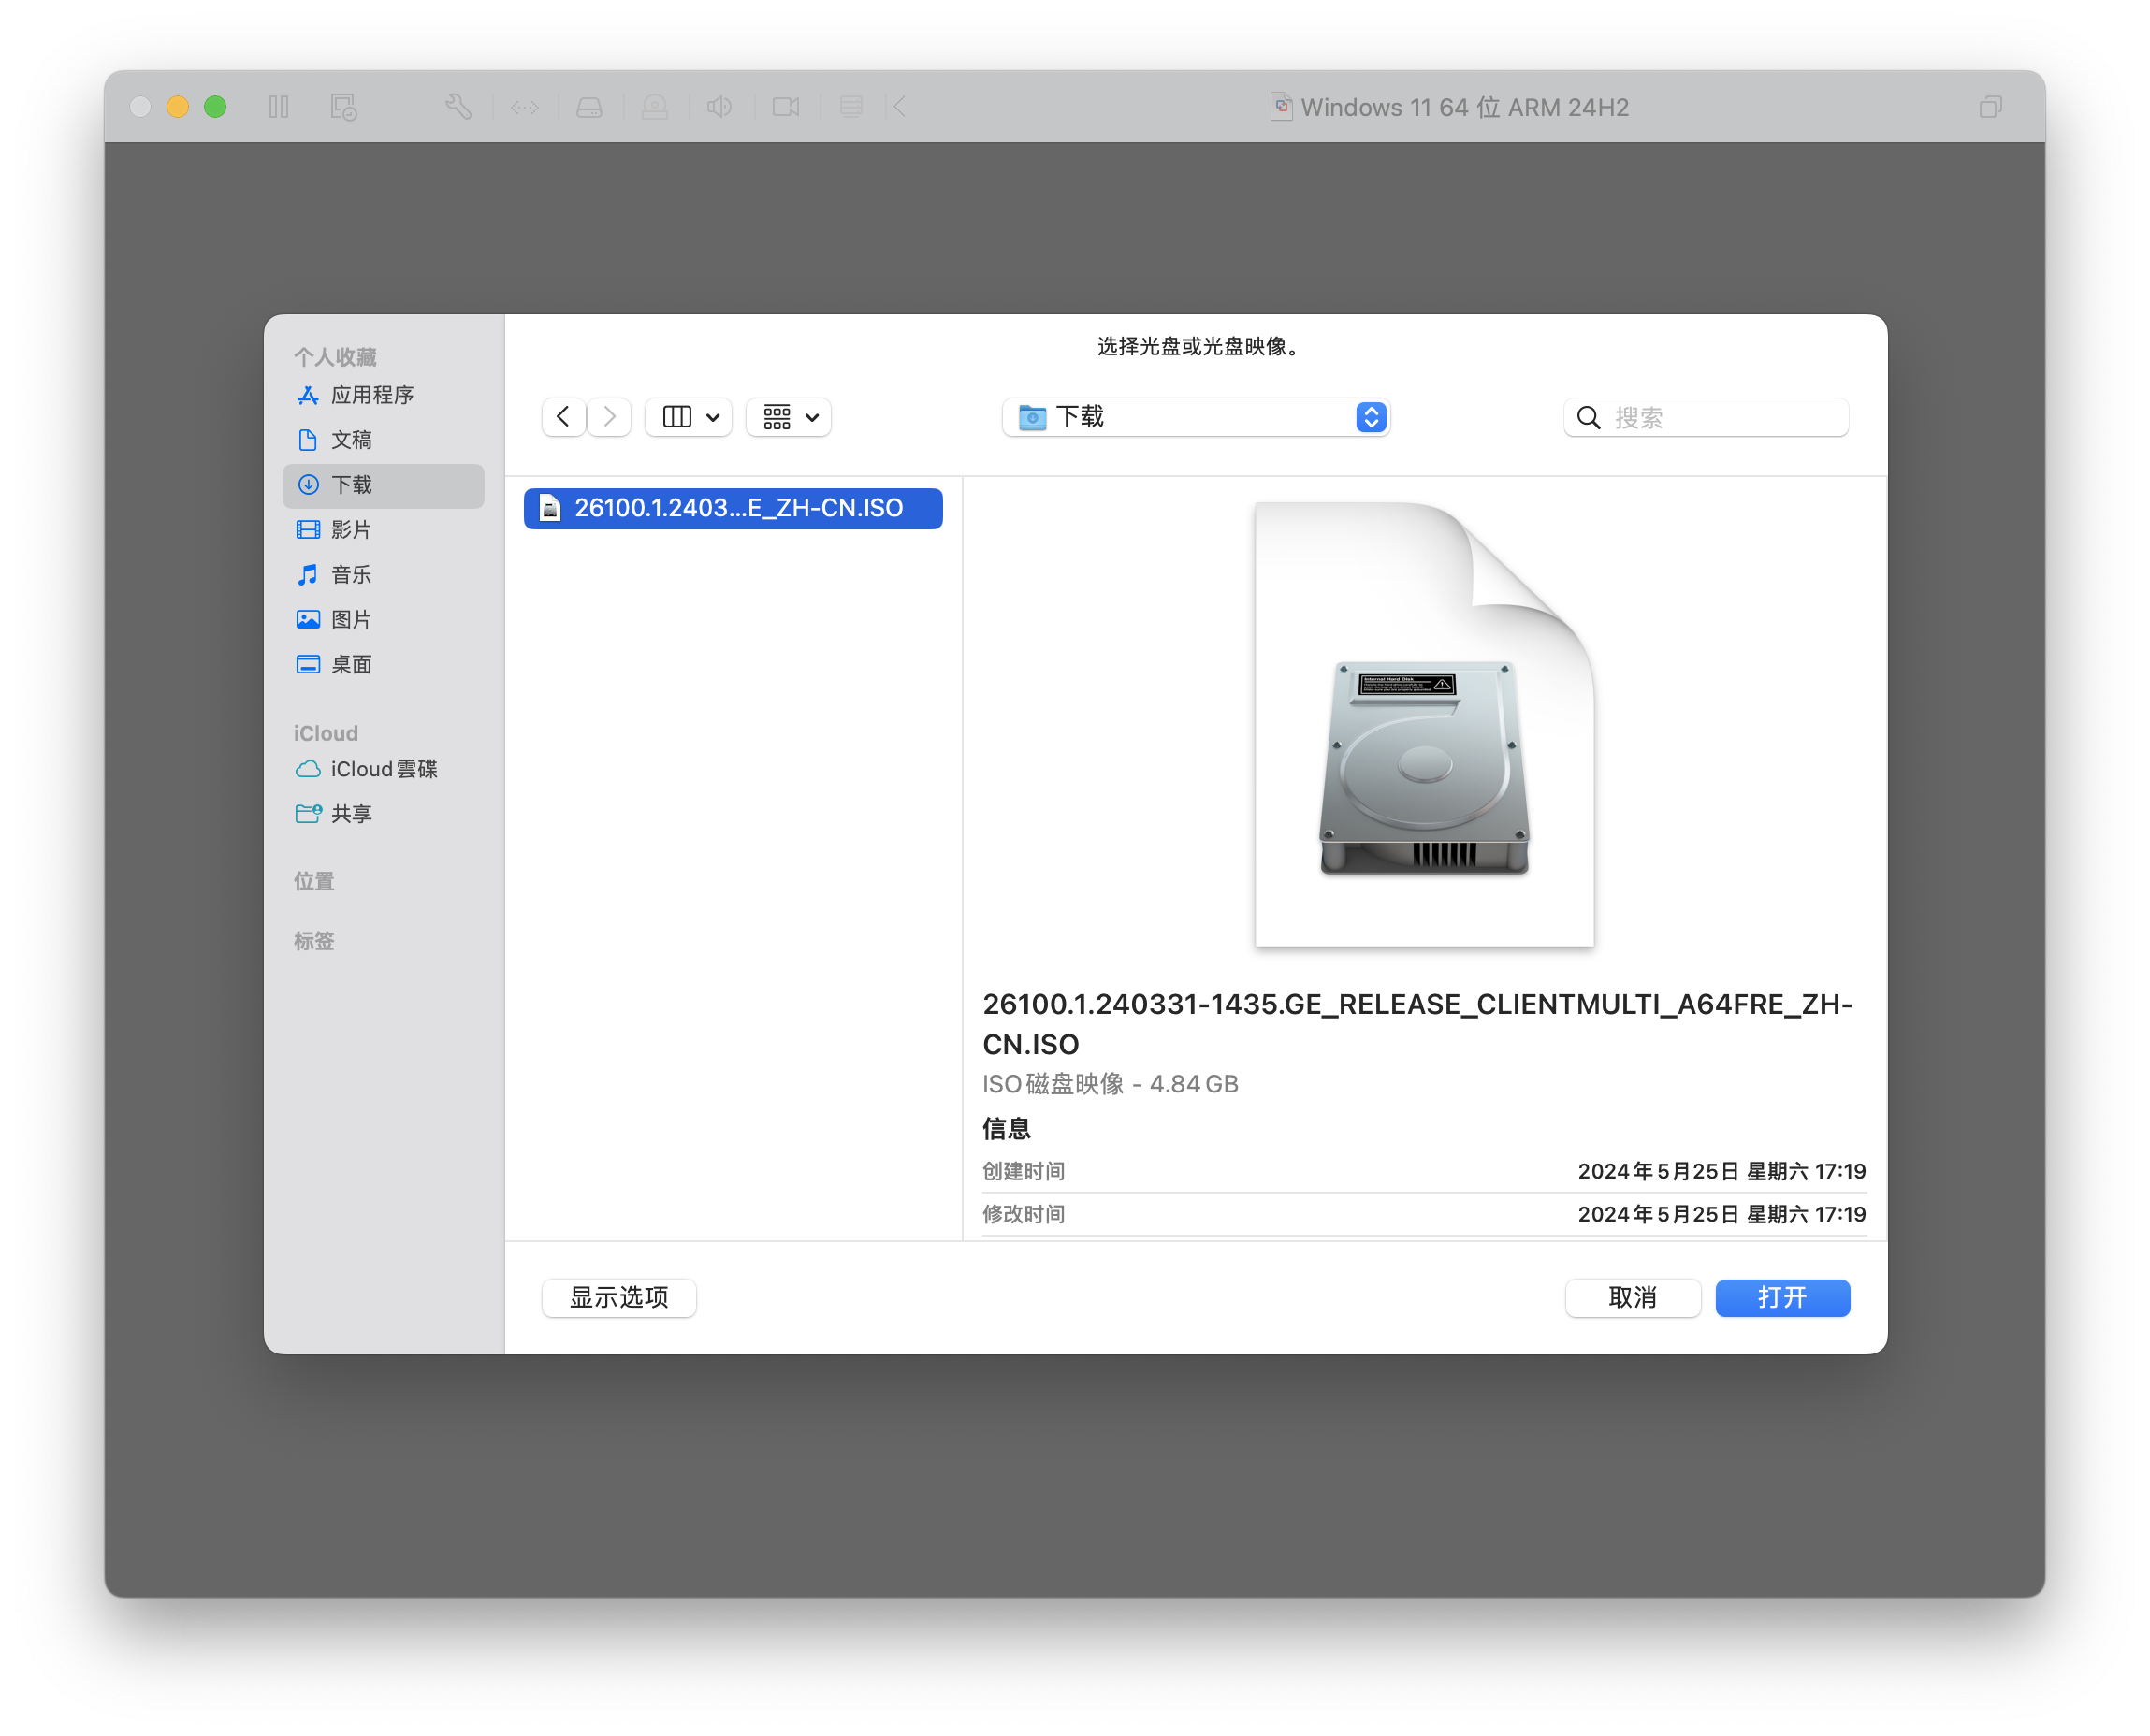Image resolution: width=2150 pixels, height=1736 pixels.
Task: Open the column view mode dropdown
Action: 689,417
